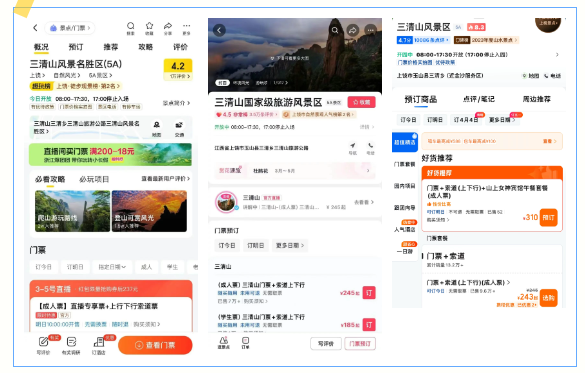This screenshot has width=585, height=373.
Task: Tap 有奖调研 icon in bottom bar
Action: point(71,341)
